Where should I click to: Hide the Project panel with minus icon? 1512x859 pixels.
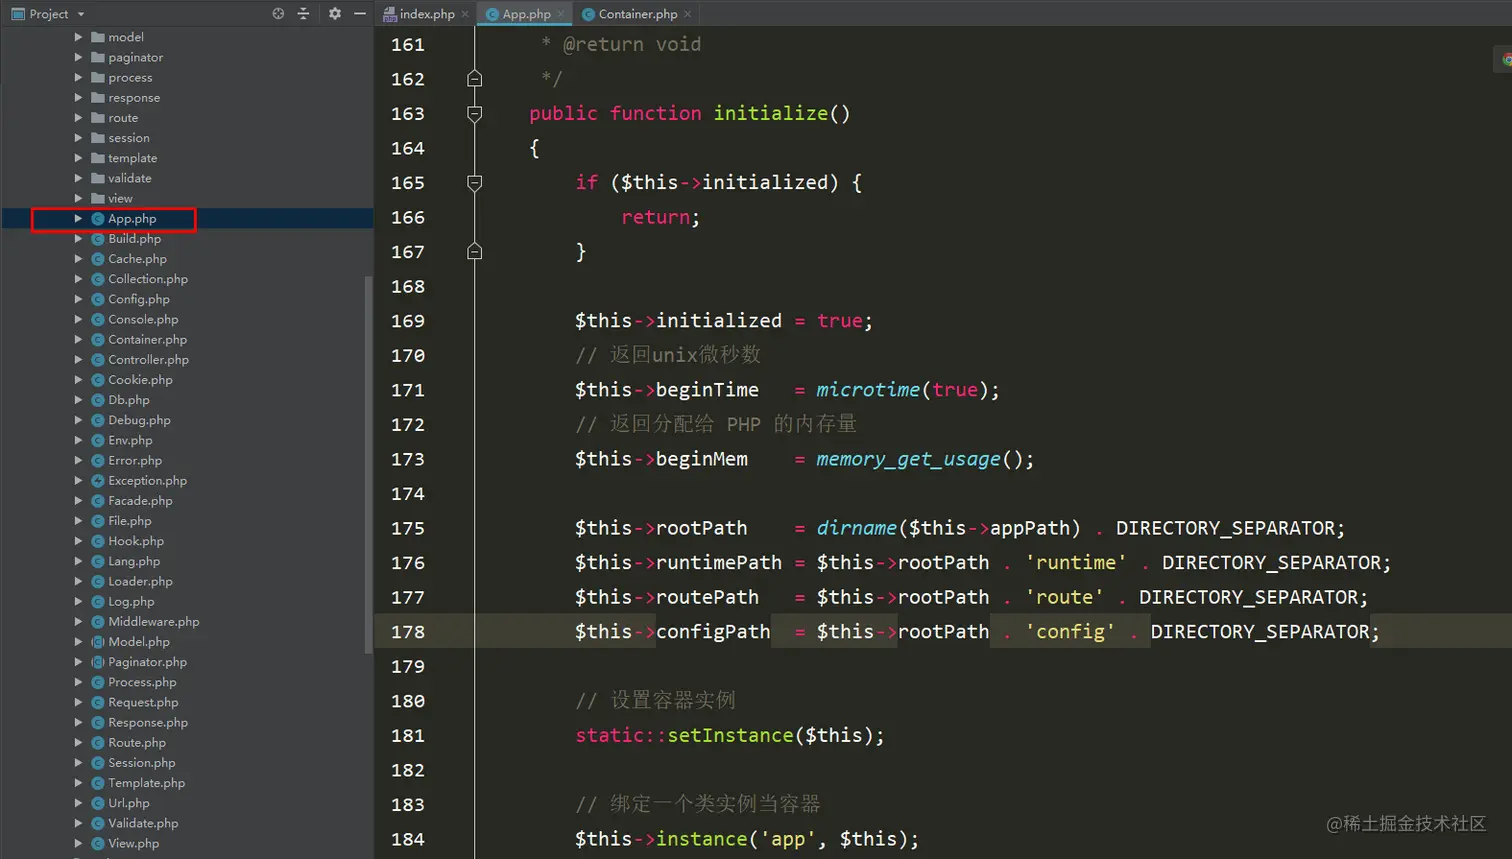pos(360,14)
